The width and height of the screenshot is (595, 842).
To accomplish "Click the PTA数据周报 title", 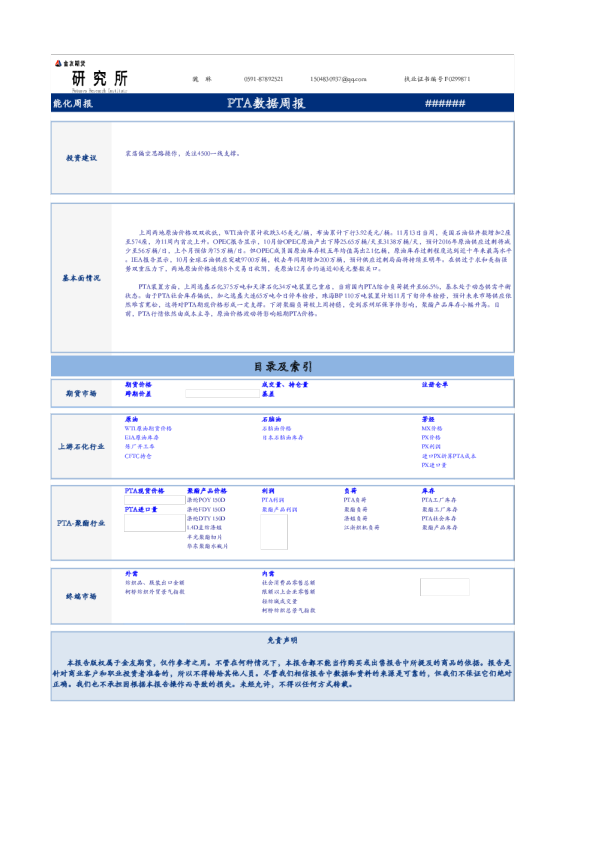I will [x=266, y=103].
